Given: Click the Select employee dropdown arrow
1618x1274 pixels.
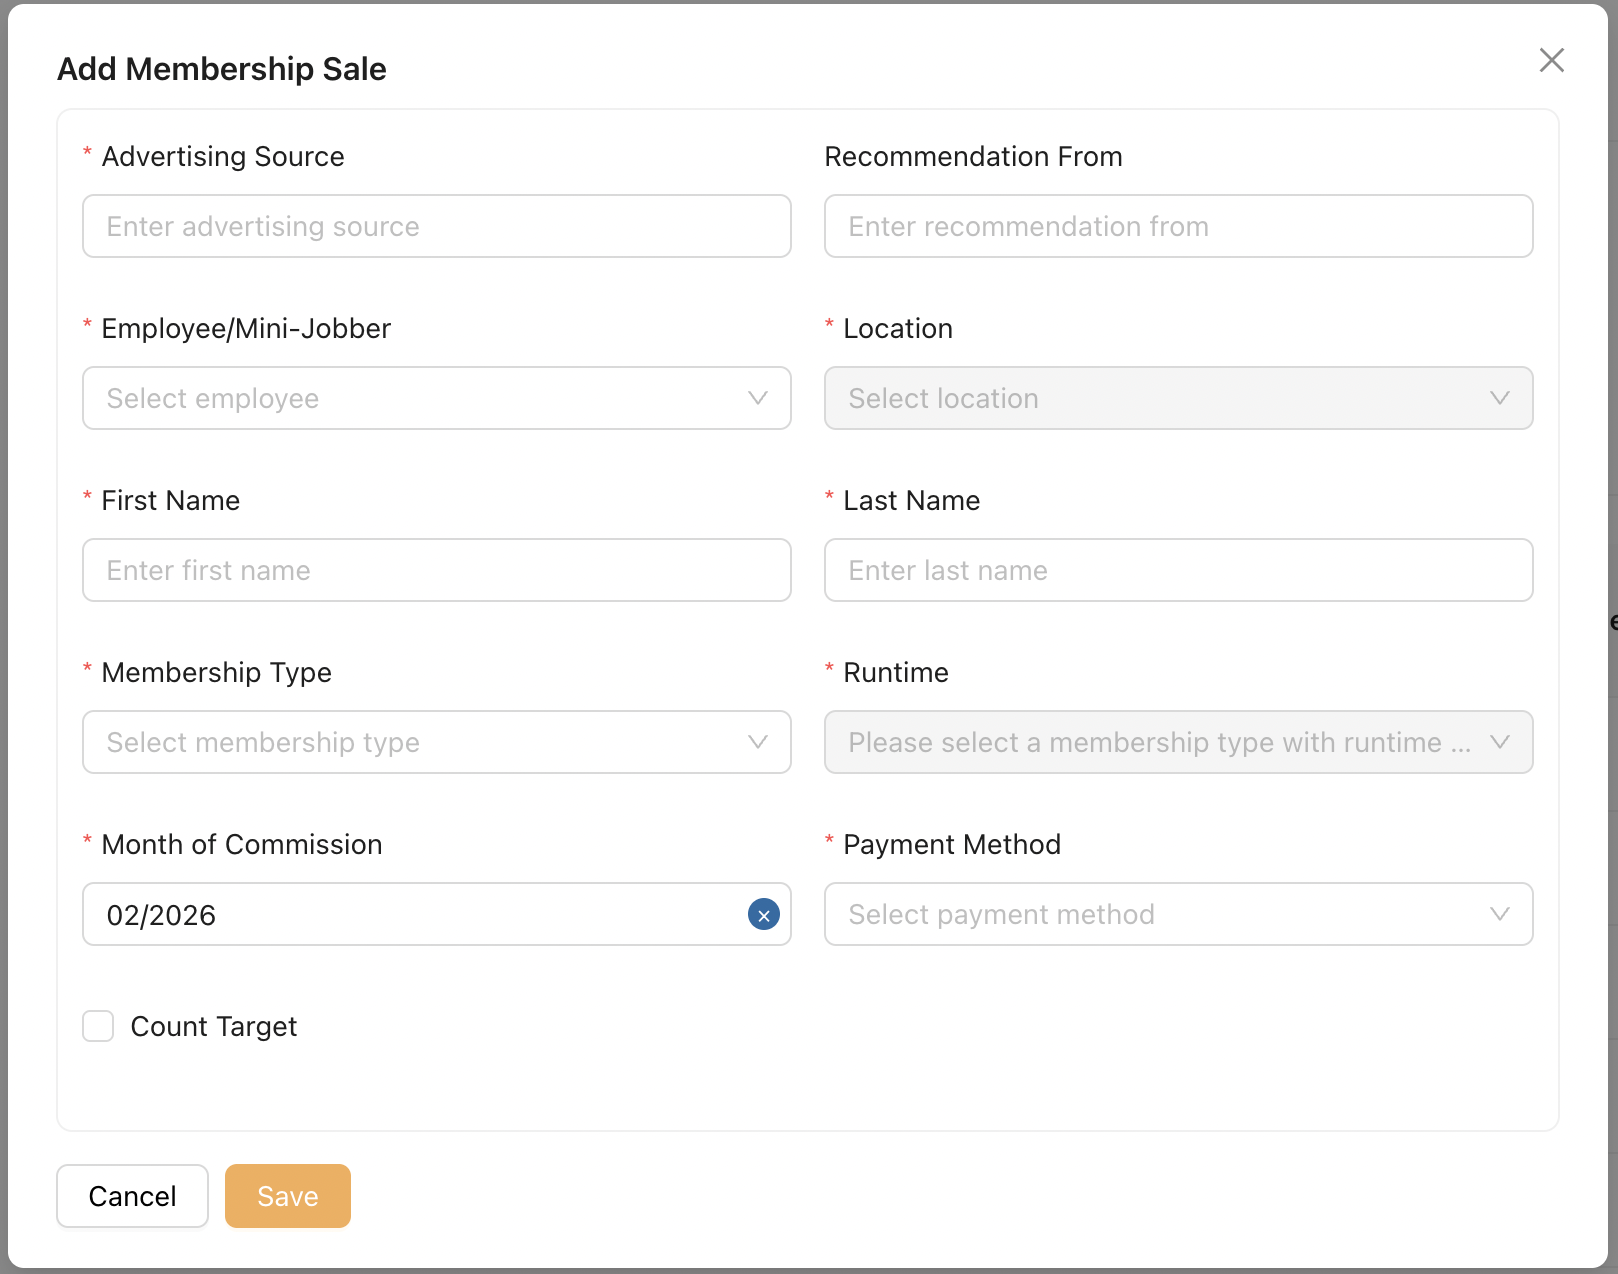Looking at the screenshot, I should click(757, 398).
